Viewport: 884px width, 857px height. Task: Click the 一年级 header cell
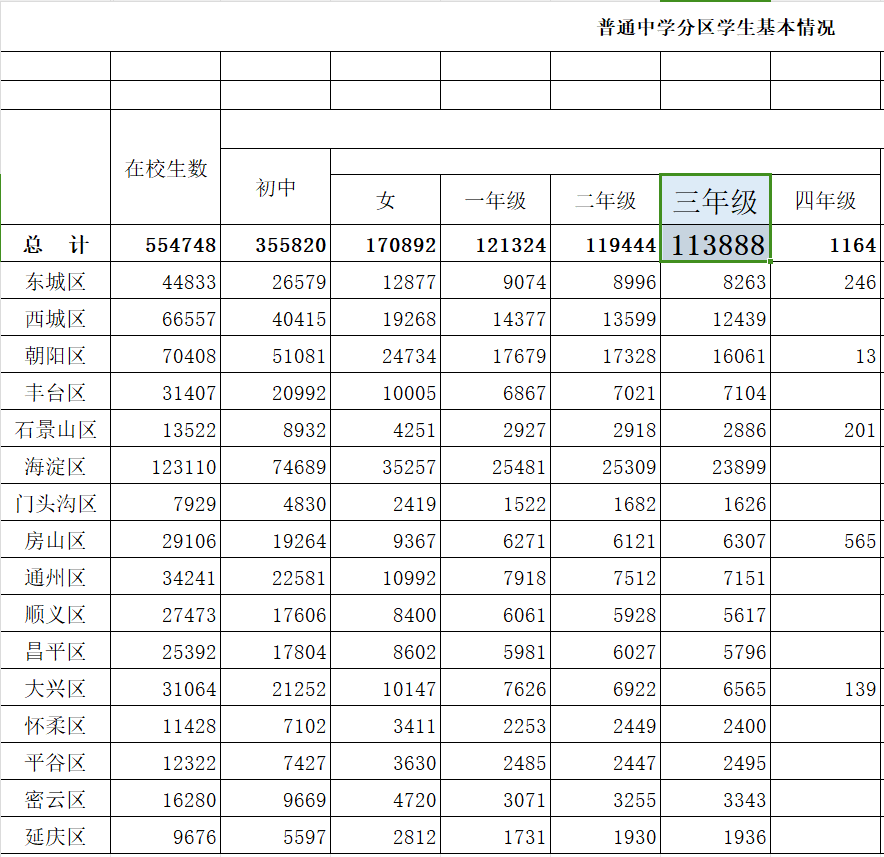495,200
